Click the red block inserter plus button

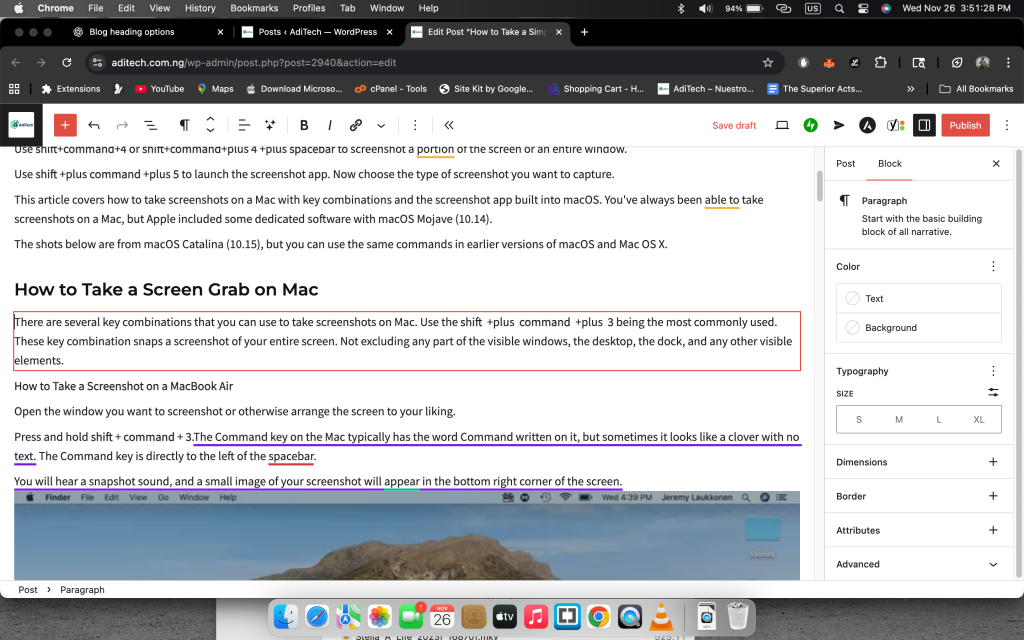(x=65, y=125)
